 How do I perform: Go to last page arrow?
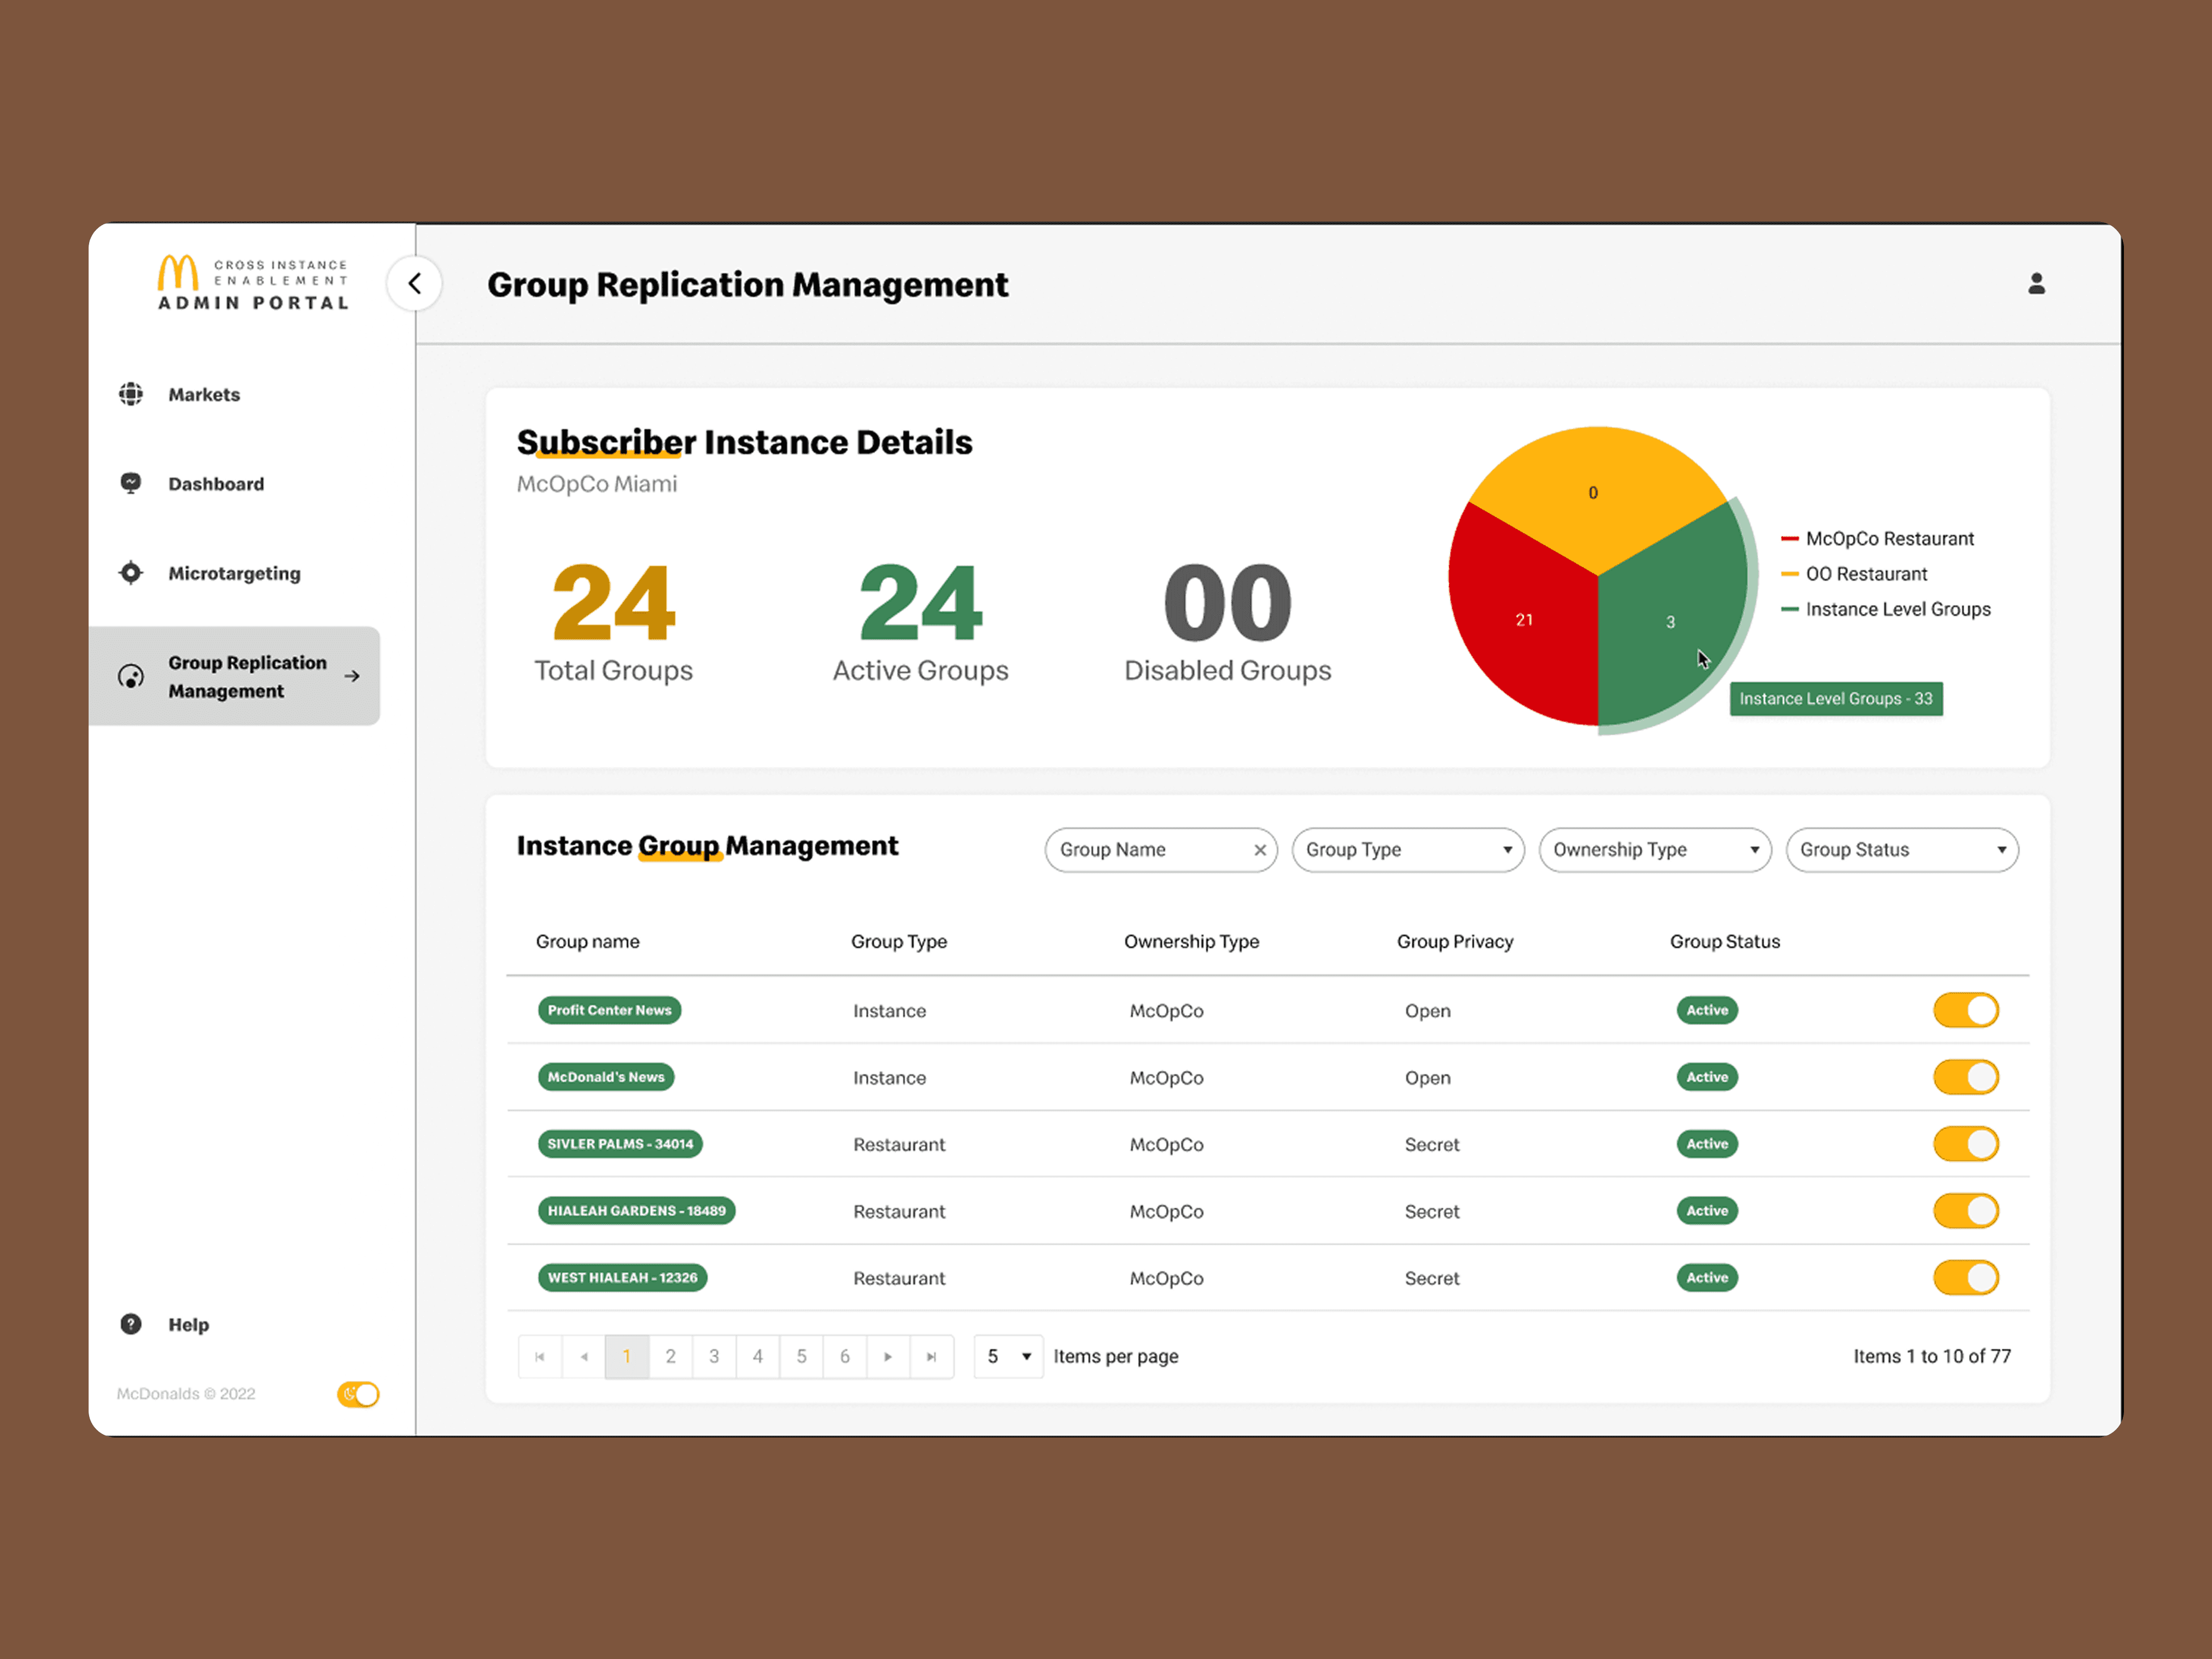pyautogui.click(x=931, y=1356)
